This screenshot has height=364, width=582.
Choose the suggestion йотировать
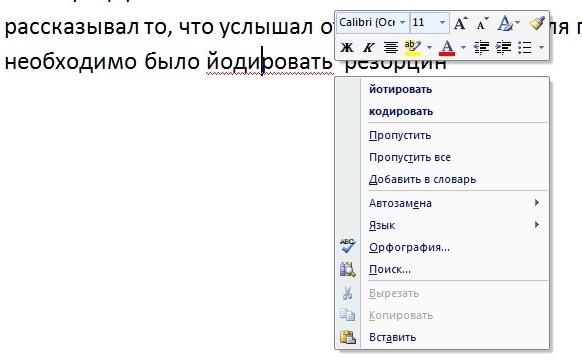click(400, 89)
